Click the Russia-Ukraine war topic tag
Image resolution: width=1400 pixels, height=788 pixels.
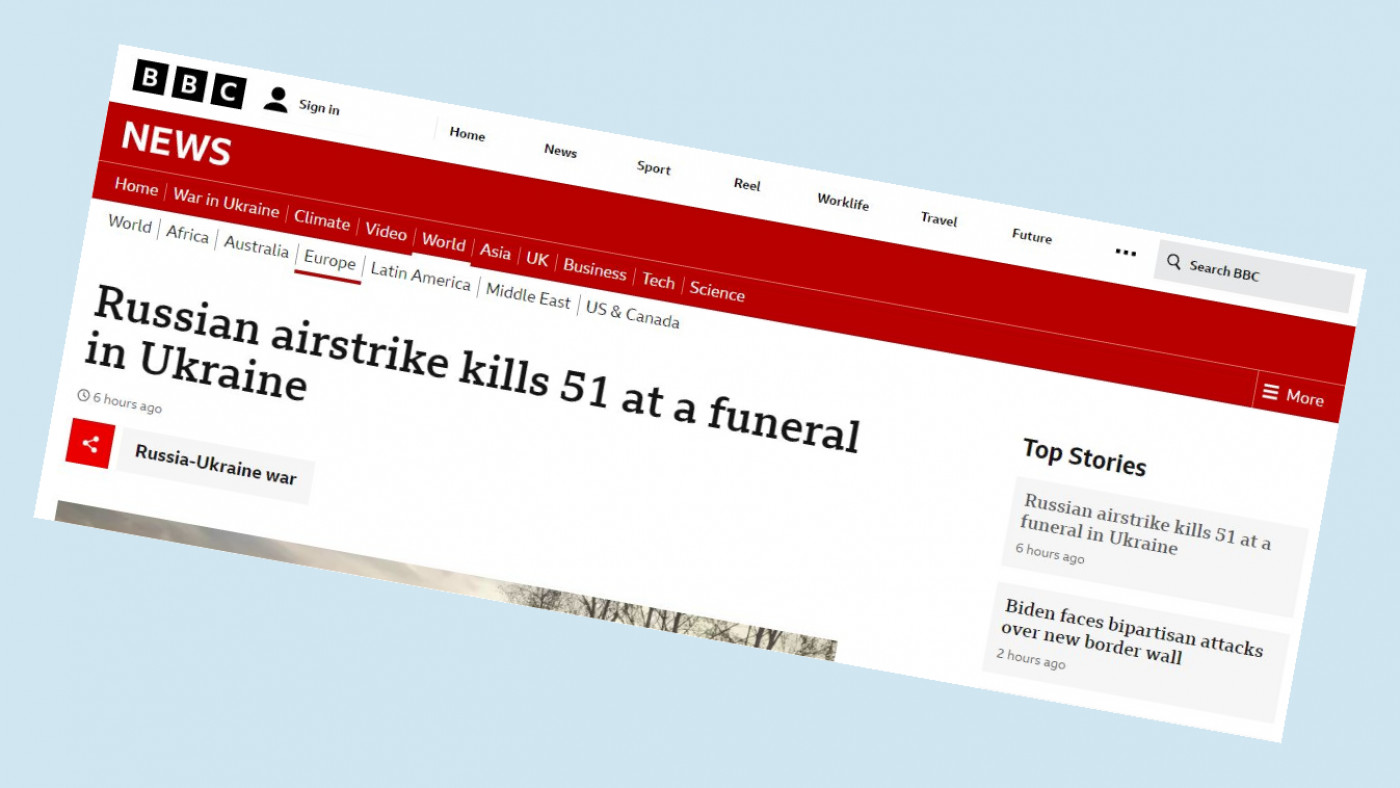coord(216,465)
